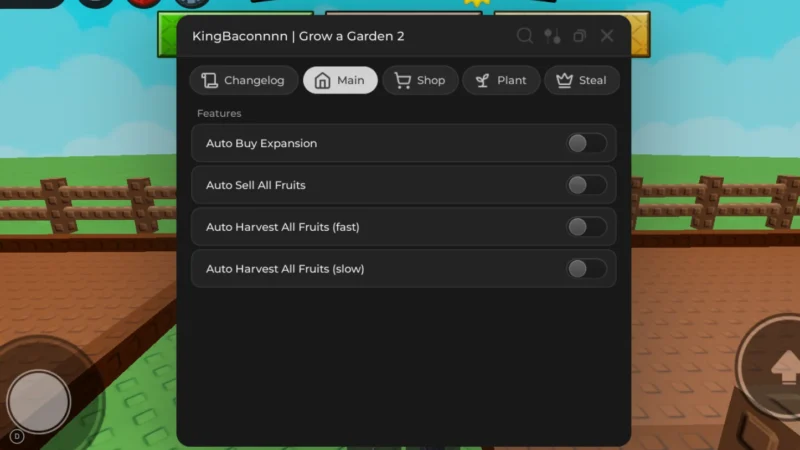
Task: Go to the Plant tab
Action: pyautogui.click(x=501, y=80)
